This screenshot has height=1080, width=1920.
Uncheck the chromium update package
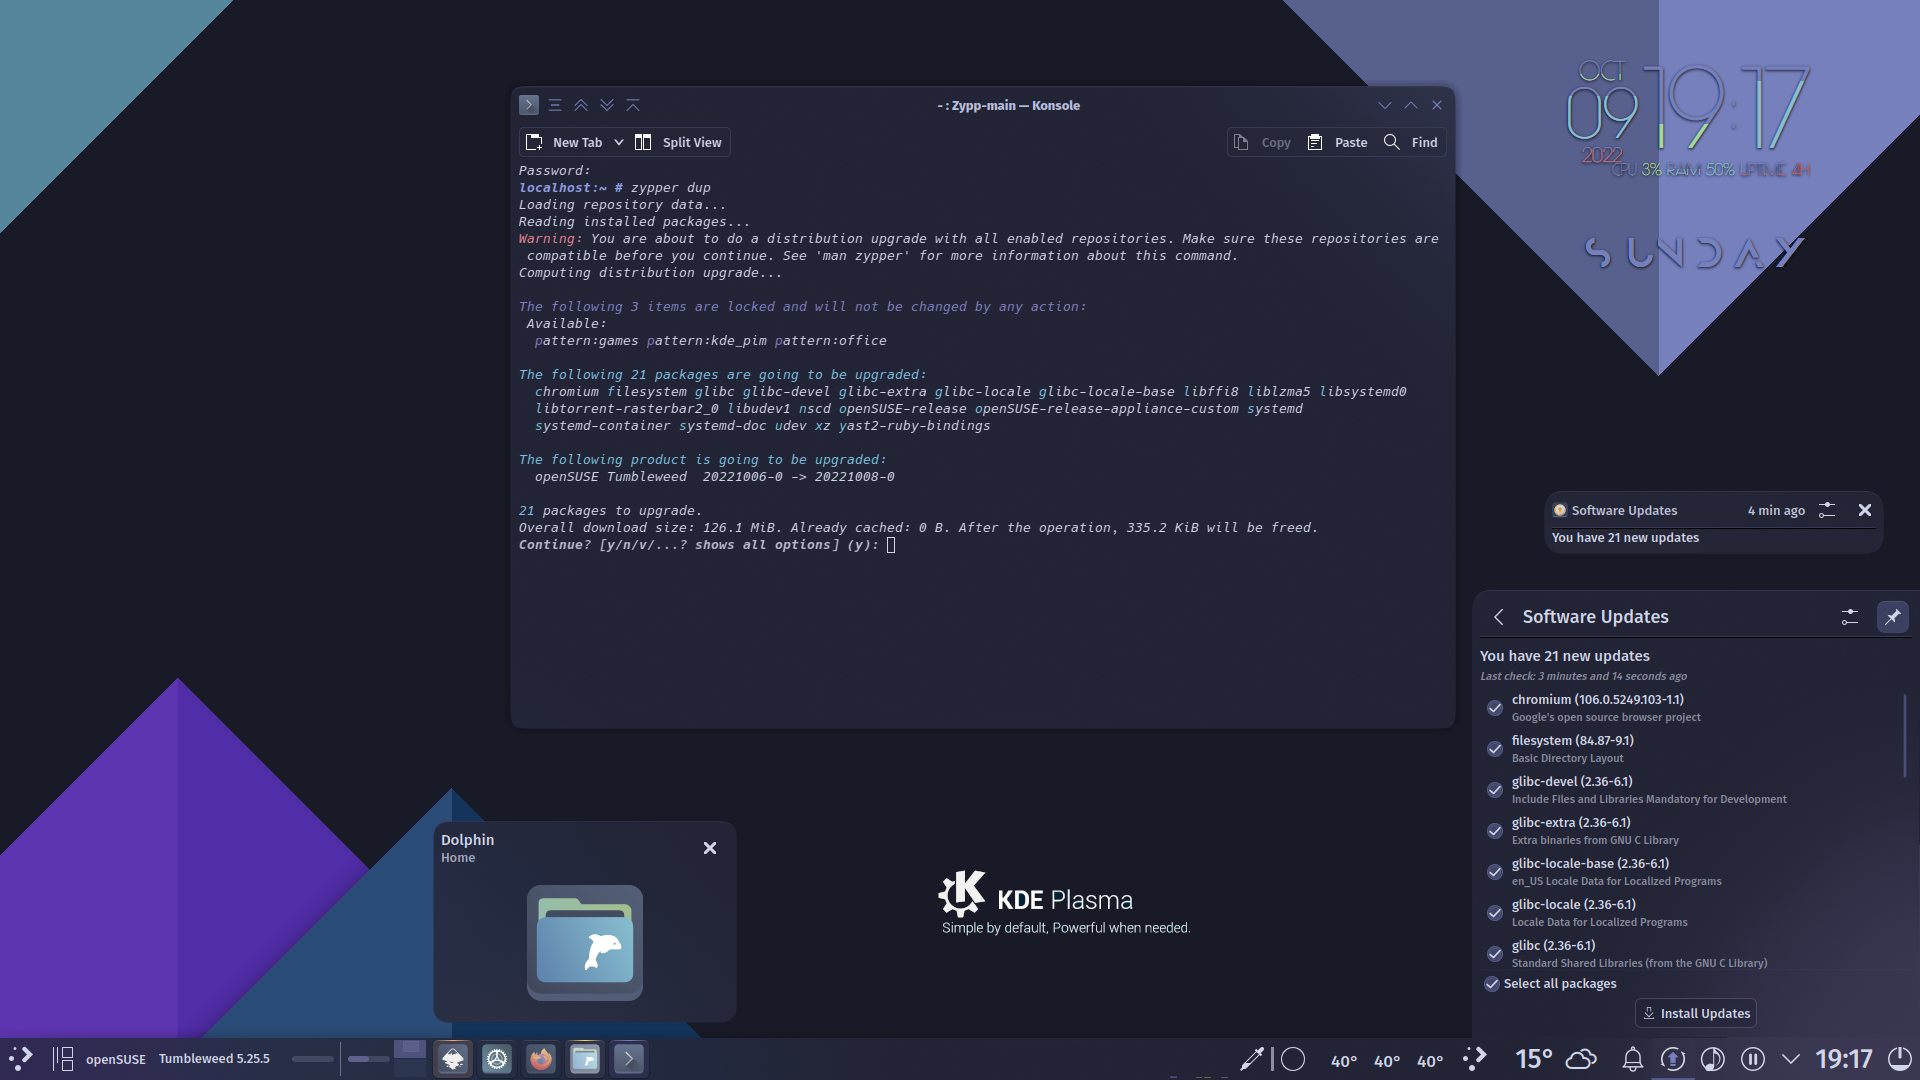click(x=1494, y=708)
